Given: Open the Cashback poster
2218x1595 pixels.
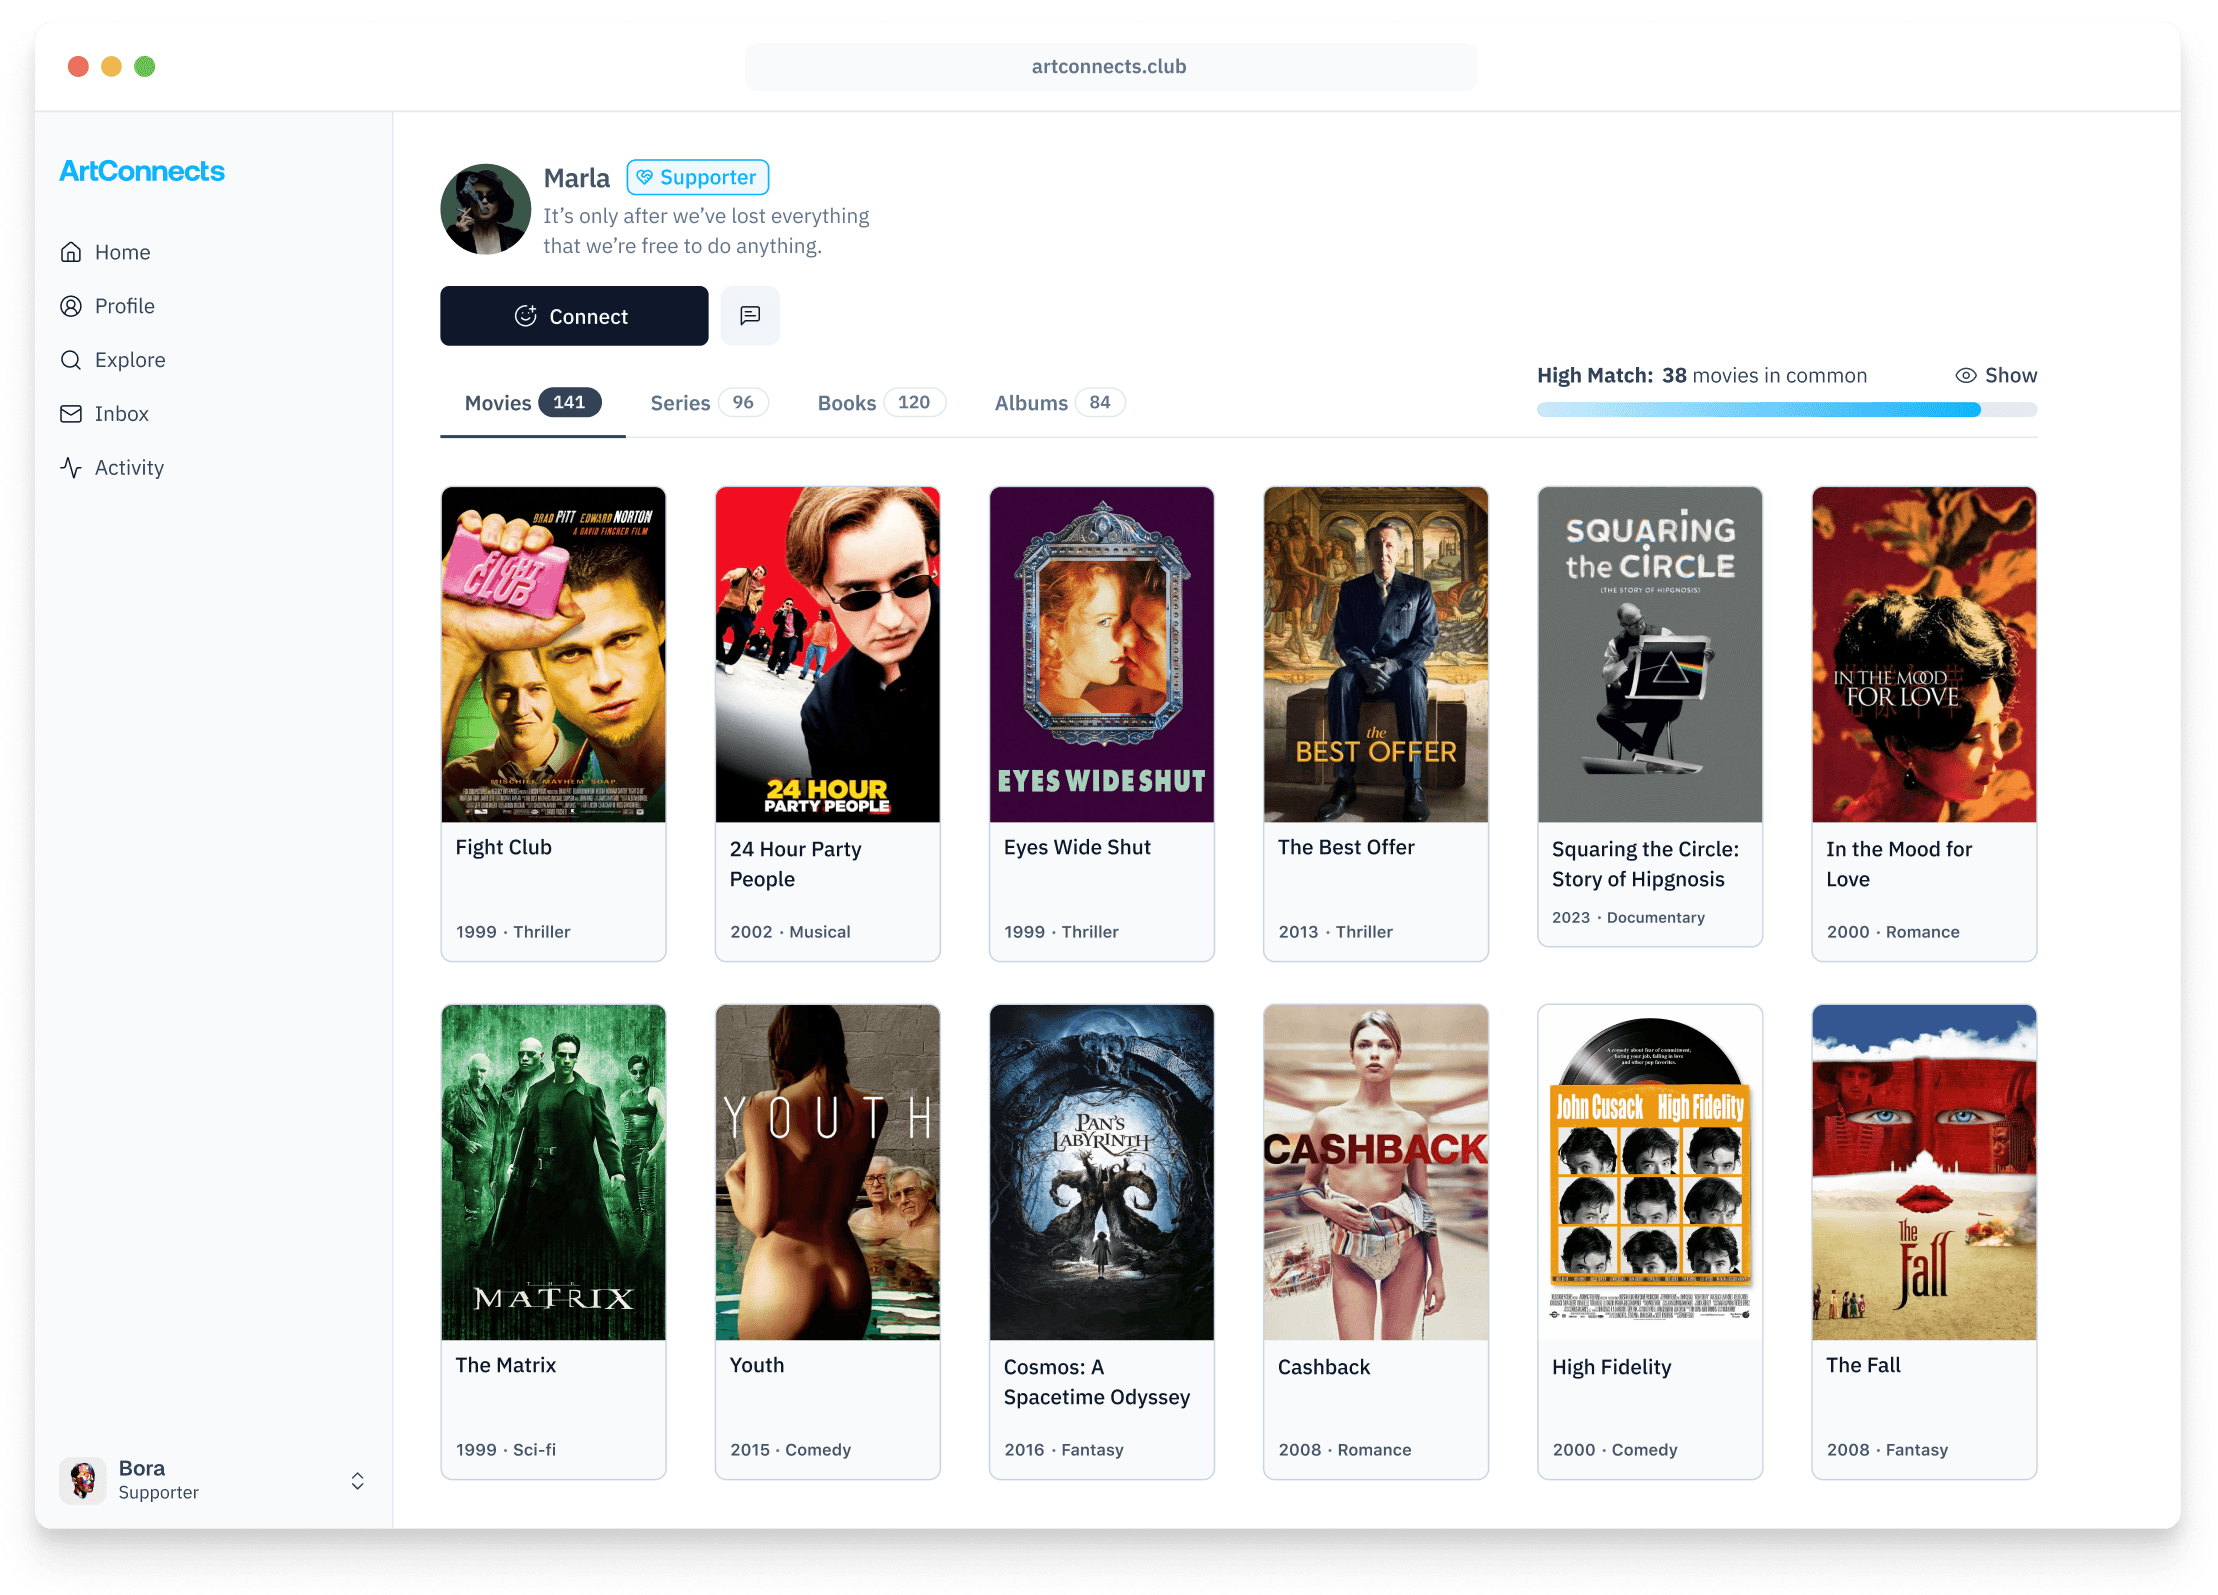Looking at the screenshot, I should coord(1376,1172).
